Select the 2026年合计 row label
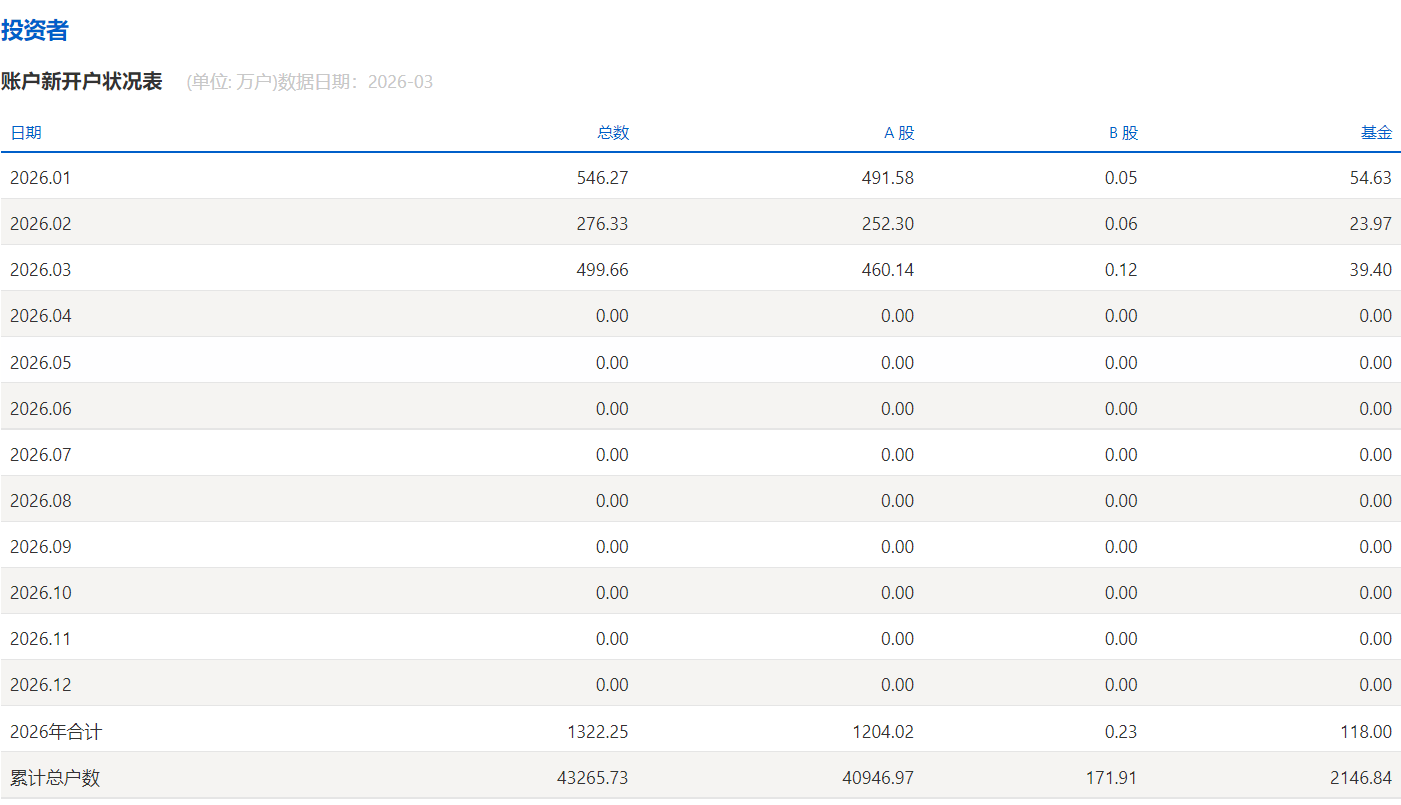Image resolution: width=1401 pixels, height=805 pixels. (x=56, y=732)
